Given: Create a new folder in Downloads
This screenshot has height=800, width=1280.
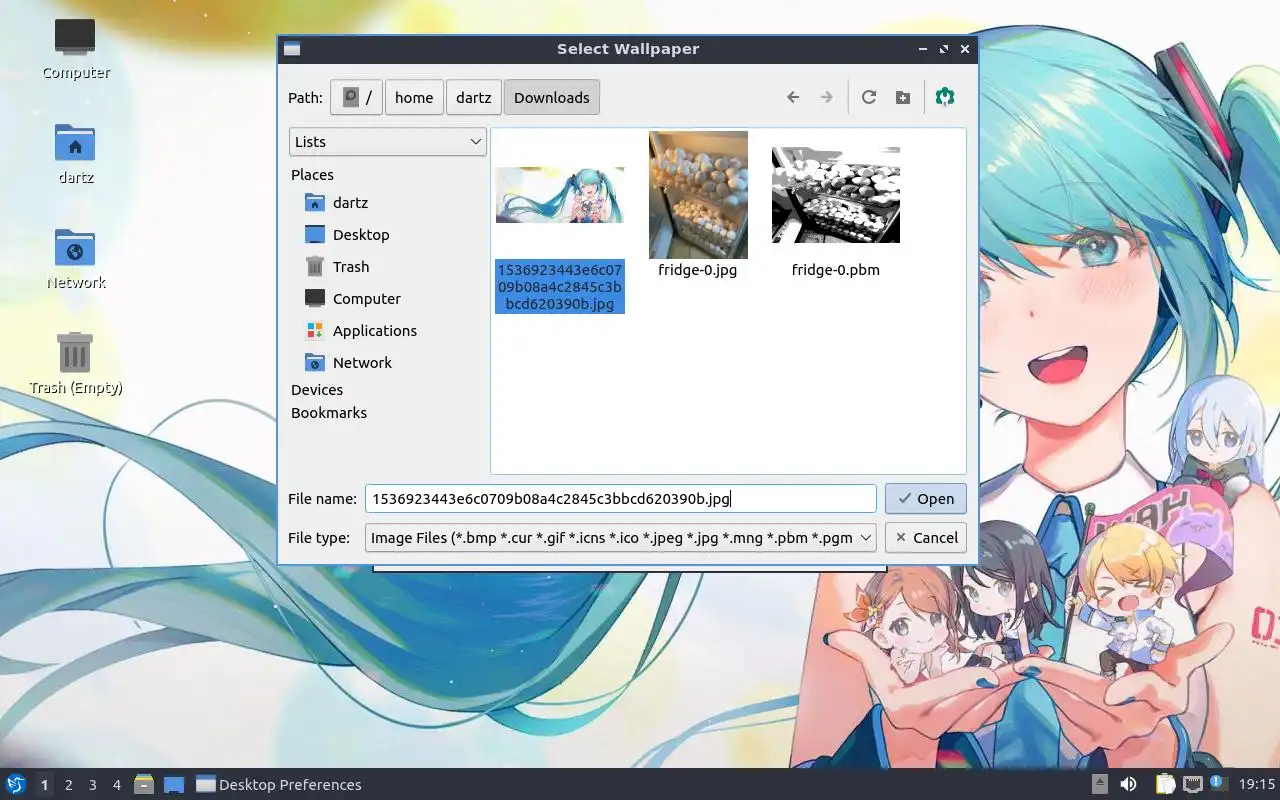Looking at the screenshot, I should pyautogui.click(x=902, y=98).
